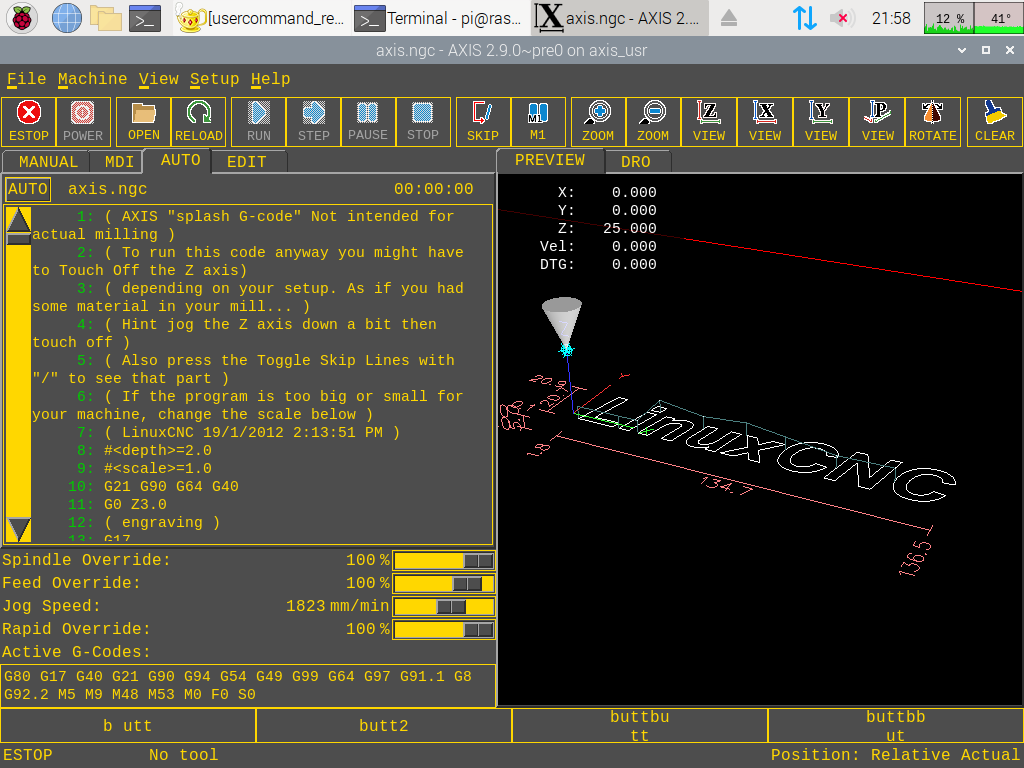
Task: Click 'Position: Relative Actual' status text
Action: (x=895, y=755)
